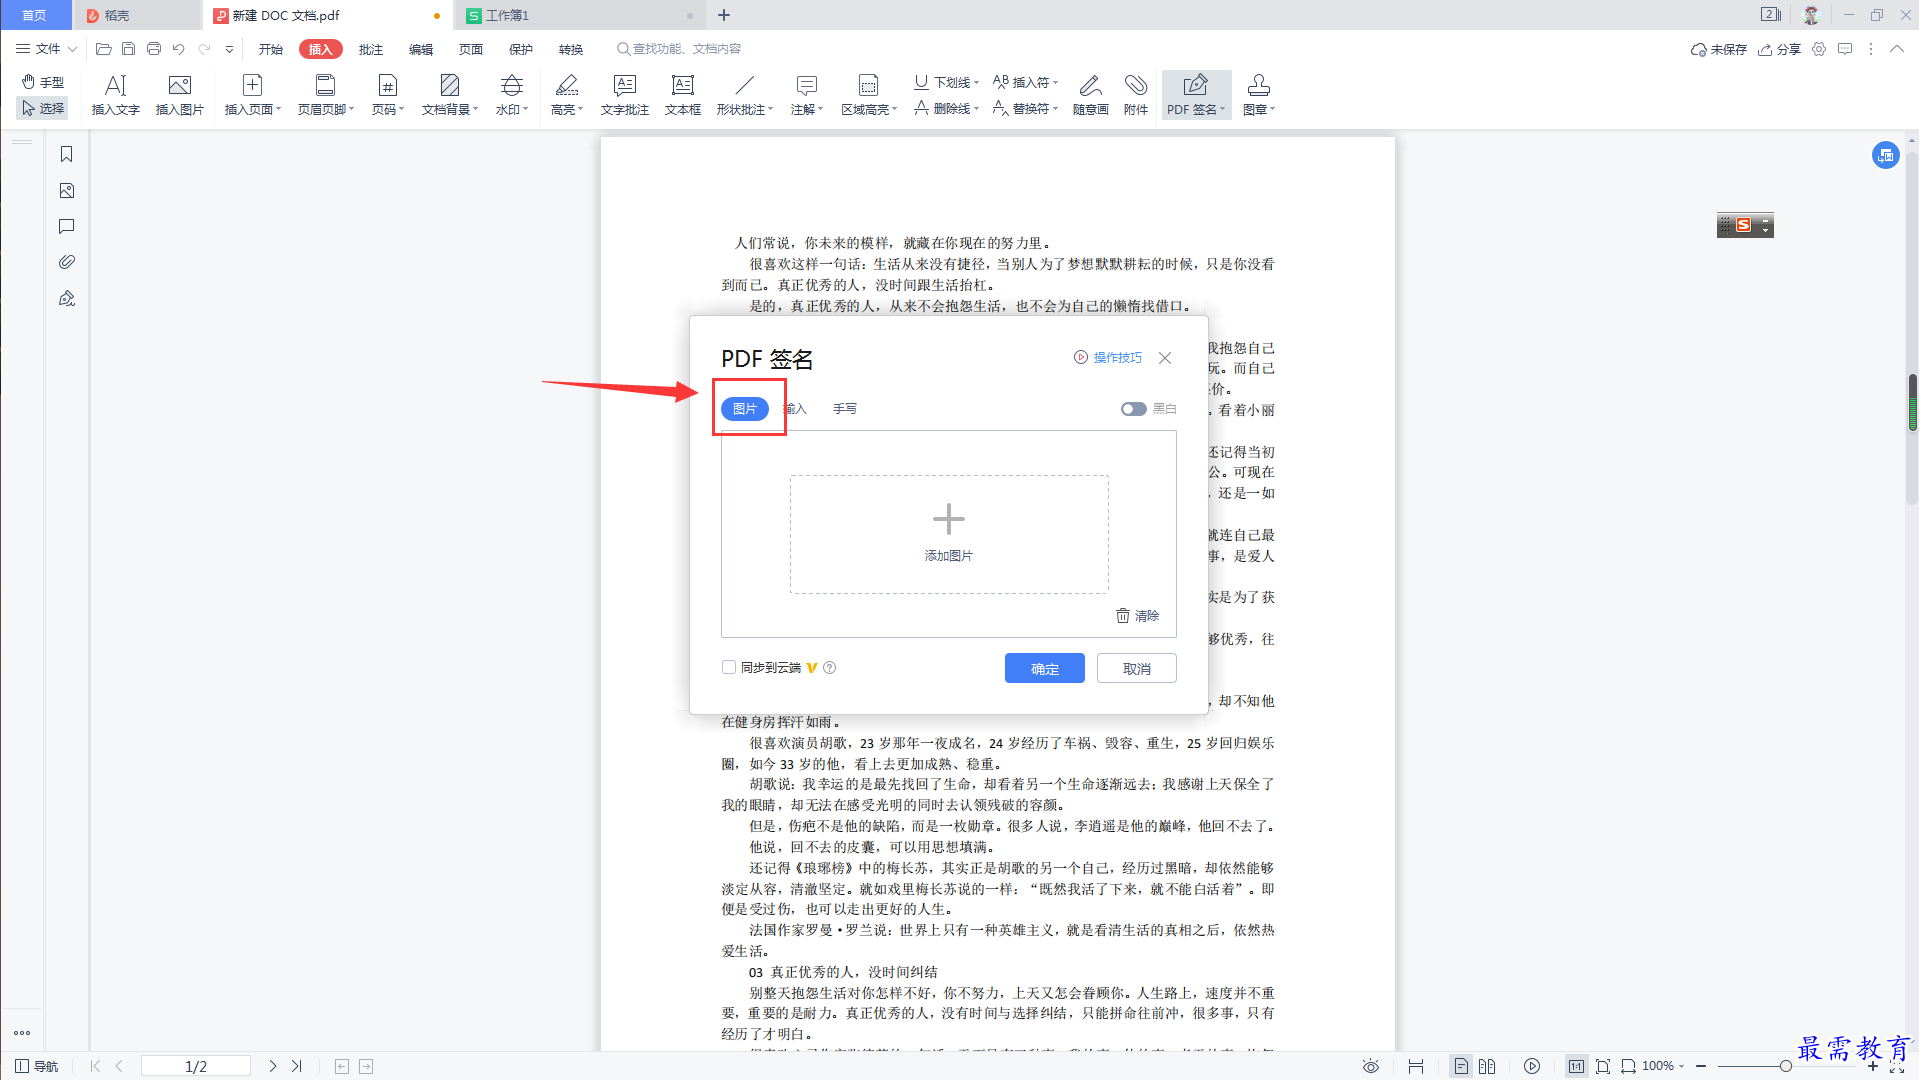Check the sync to cloud checkbox
This screenshot has height=1080, width=1919.
(729, 667)
